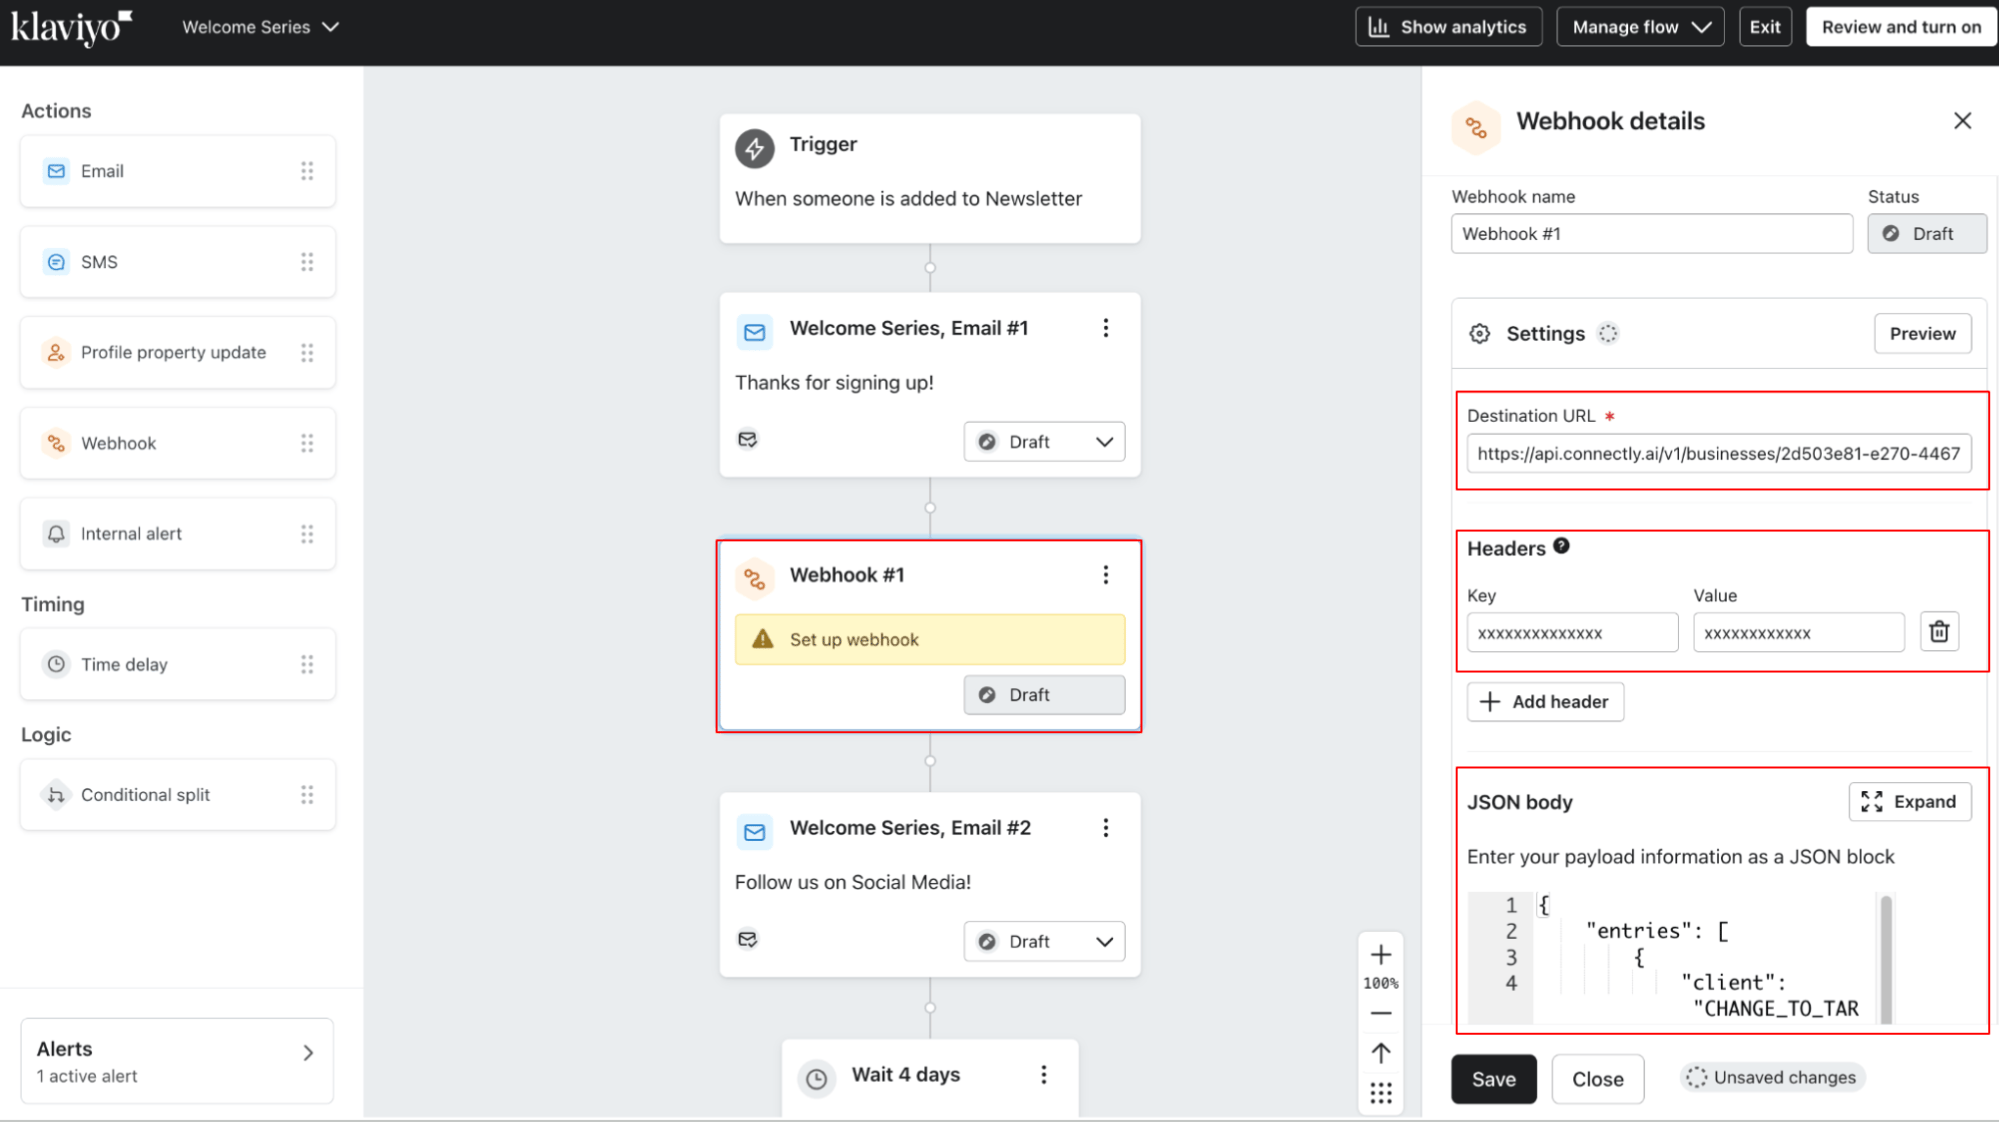Image resolution: width=1999 pixels, height=1122 pixels.
Task: Click the SMS drag handle
Action: pos(307,262)
